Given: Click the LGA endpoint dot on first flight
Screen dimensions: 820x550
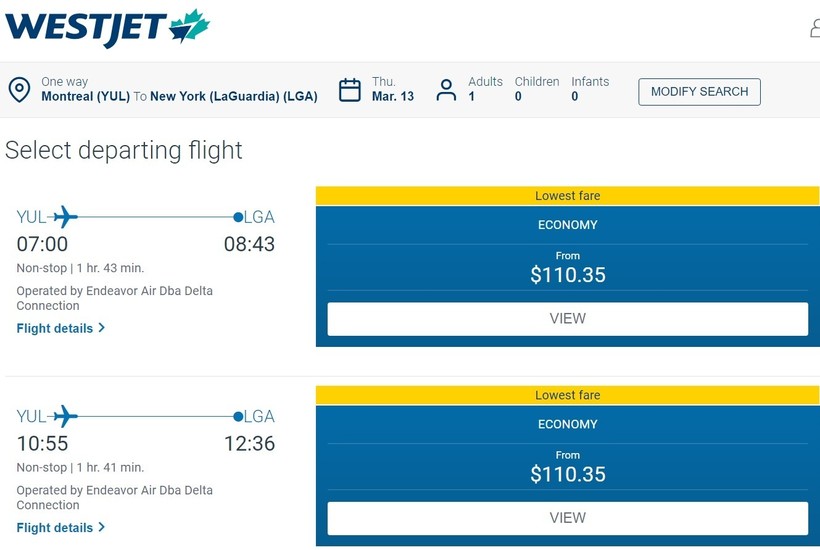Looking at the screenshot, I should (238, 217).
